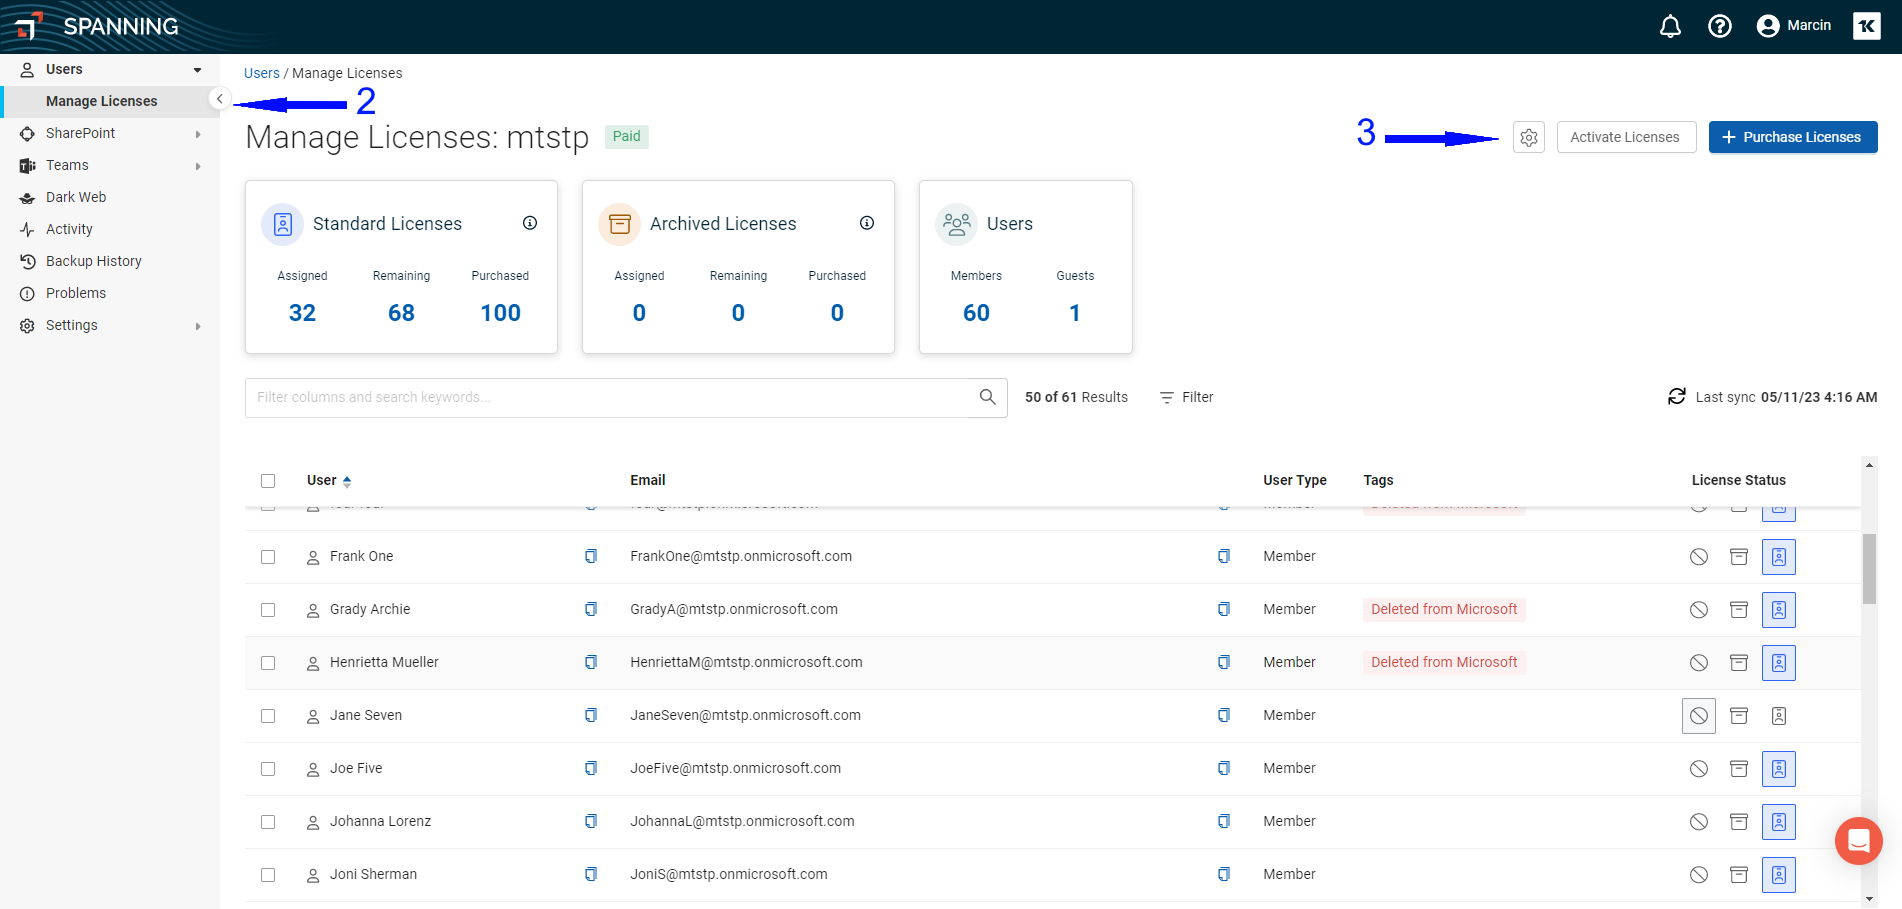
Task: Copy FrankOne email address
Action: pyautogui.click(x=1224, y=556)
